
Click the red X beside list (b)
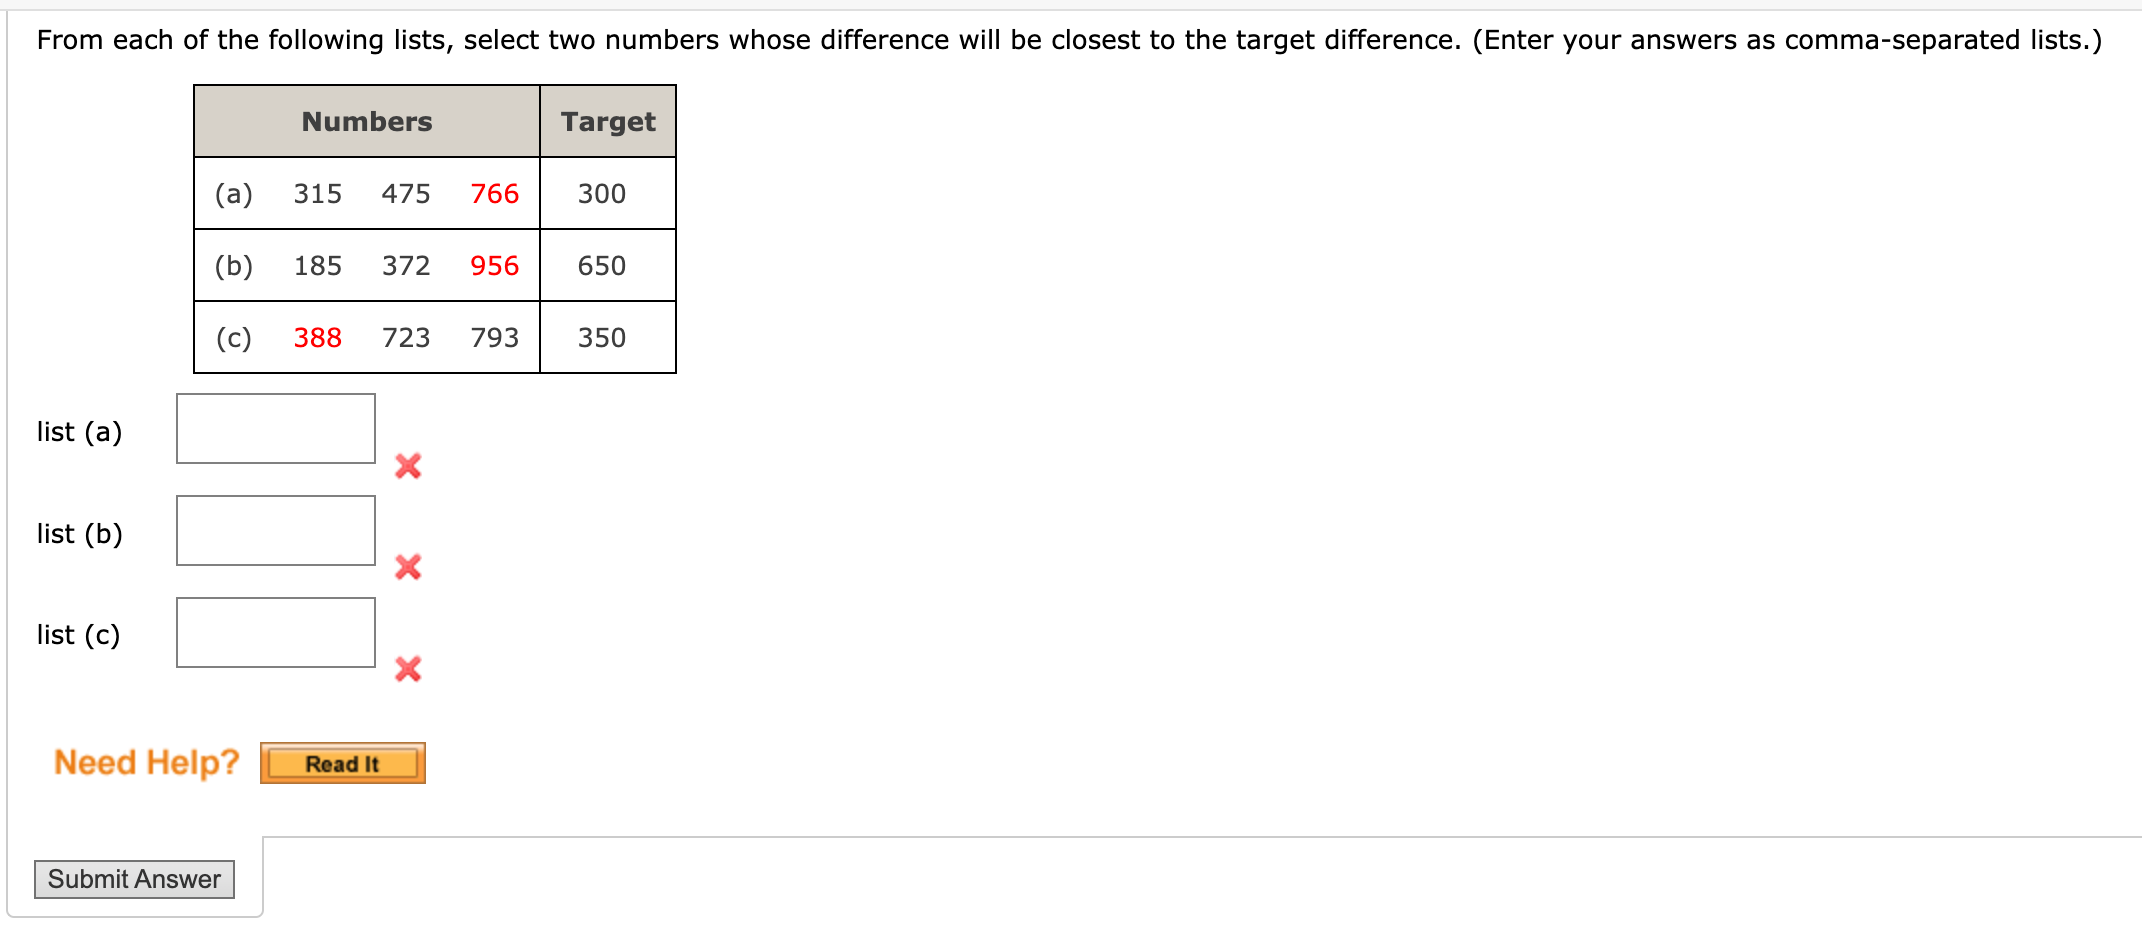click(407, 568)
